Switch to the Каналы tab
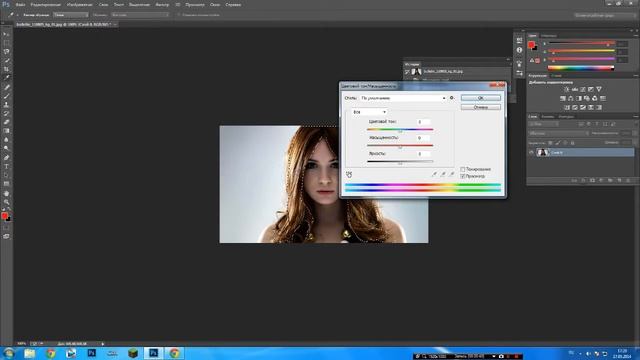The image size is (640, 360). click(547, 117)
